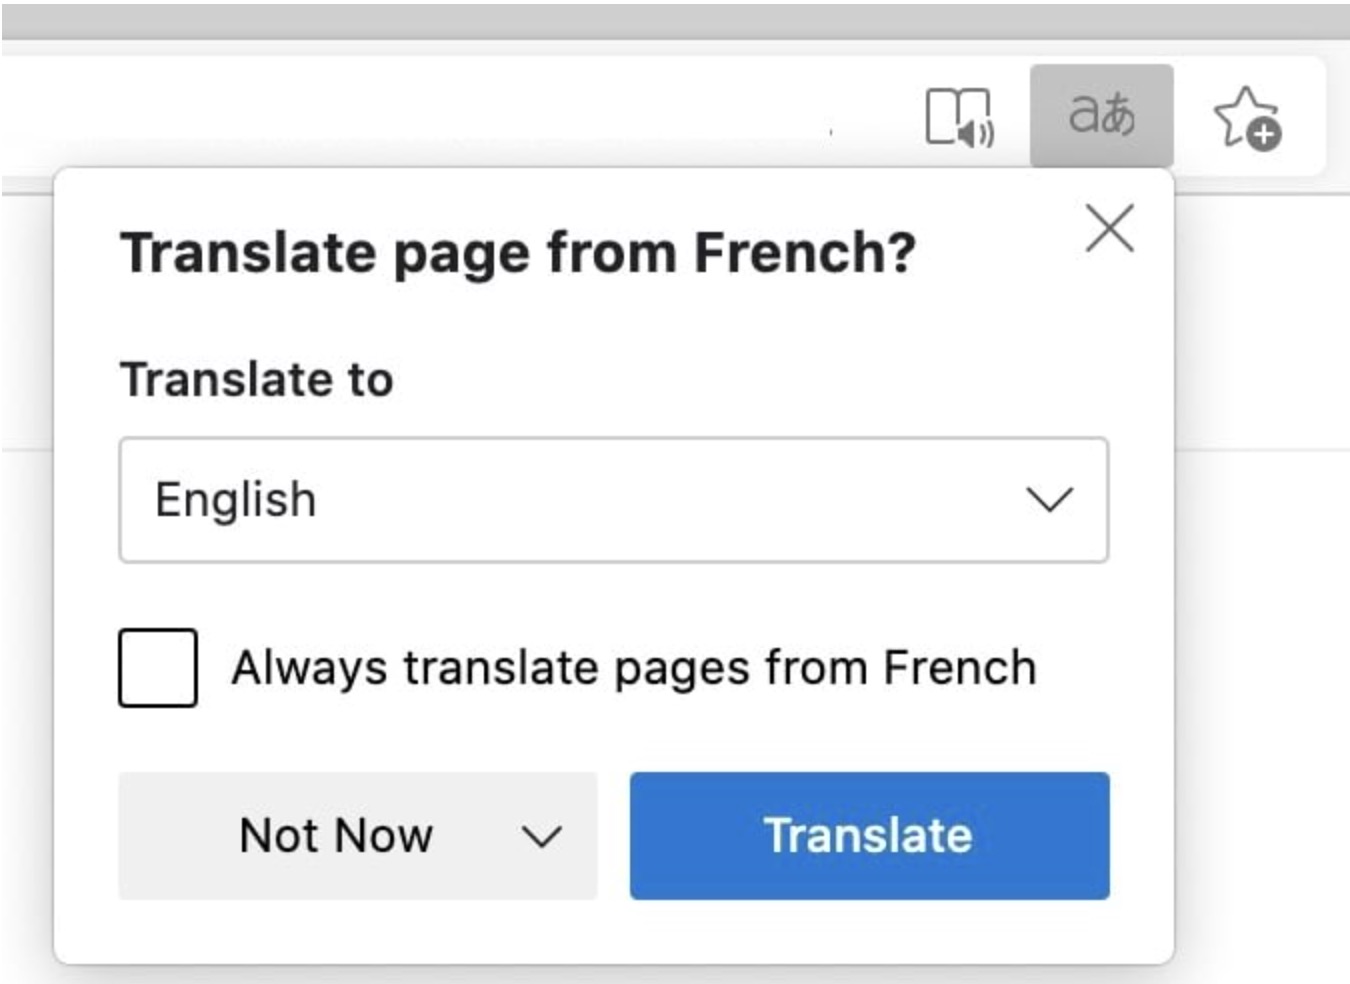The width and height of the screenshot is (1350, 984).
Task: Add this page to favorites star icon
Action: pos(1245,117)
